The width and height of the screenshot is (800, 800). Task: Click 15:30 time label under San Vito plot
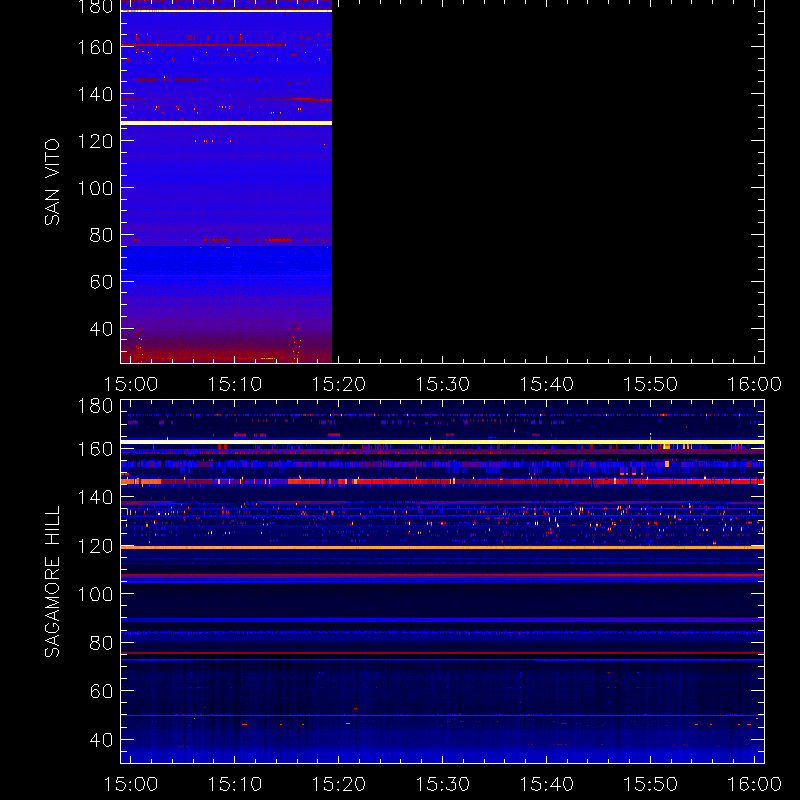pyautogui.click(x=442, y=384)
